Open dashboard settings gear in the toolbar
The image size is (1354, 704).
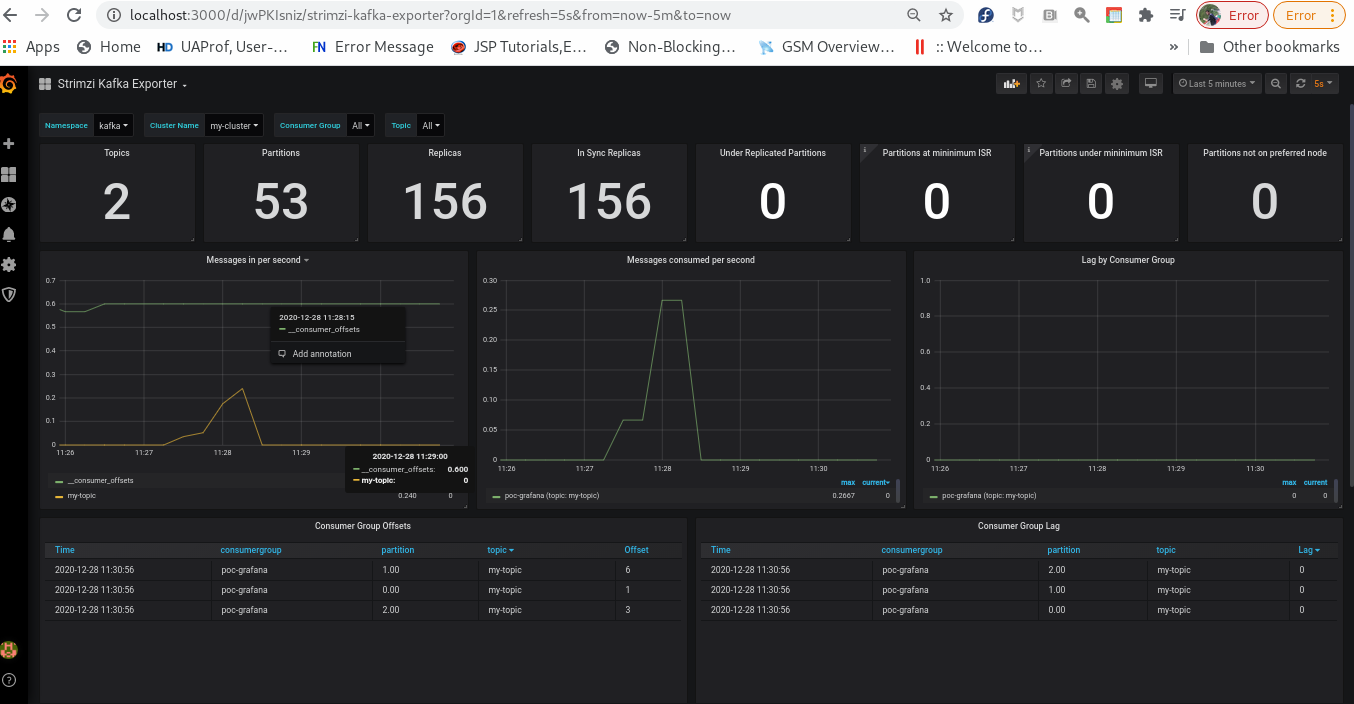tap(1117, 84)
